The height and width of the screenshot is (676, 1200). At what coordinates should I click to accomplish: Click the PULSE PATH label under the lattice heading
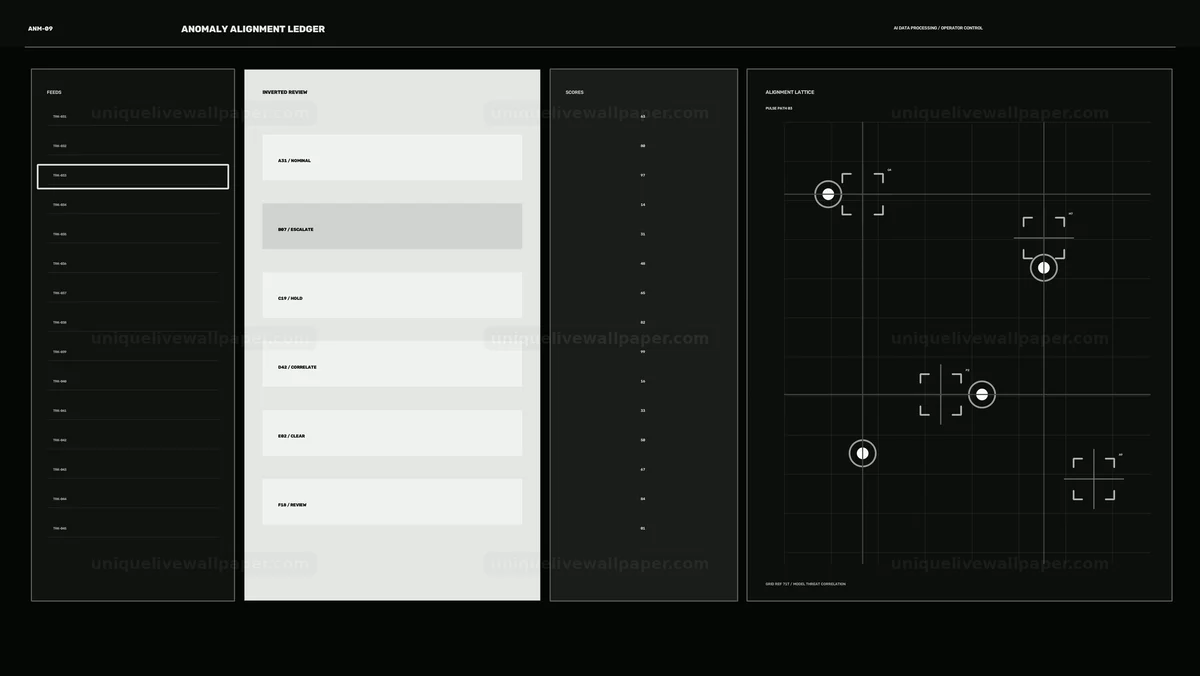pyautogui.click(x=779, y=108)
